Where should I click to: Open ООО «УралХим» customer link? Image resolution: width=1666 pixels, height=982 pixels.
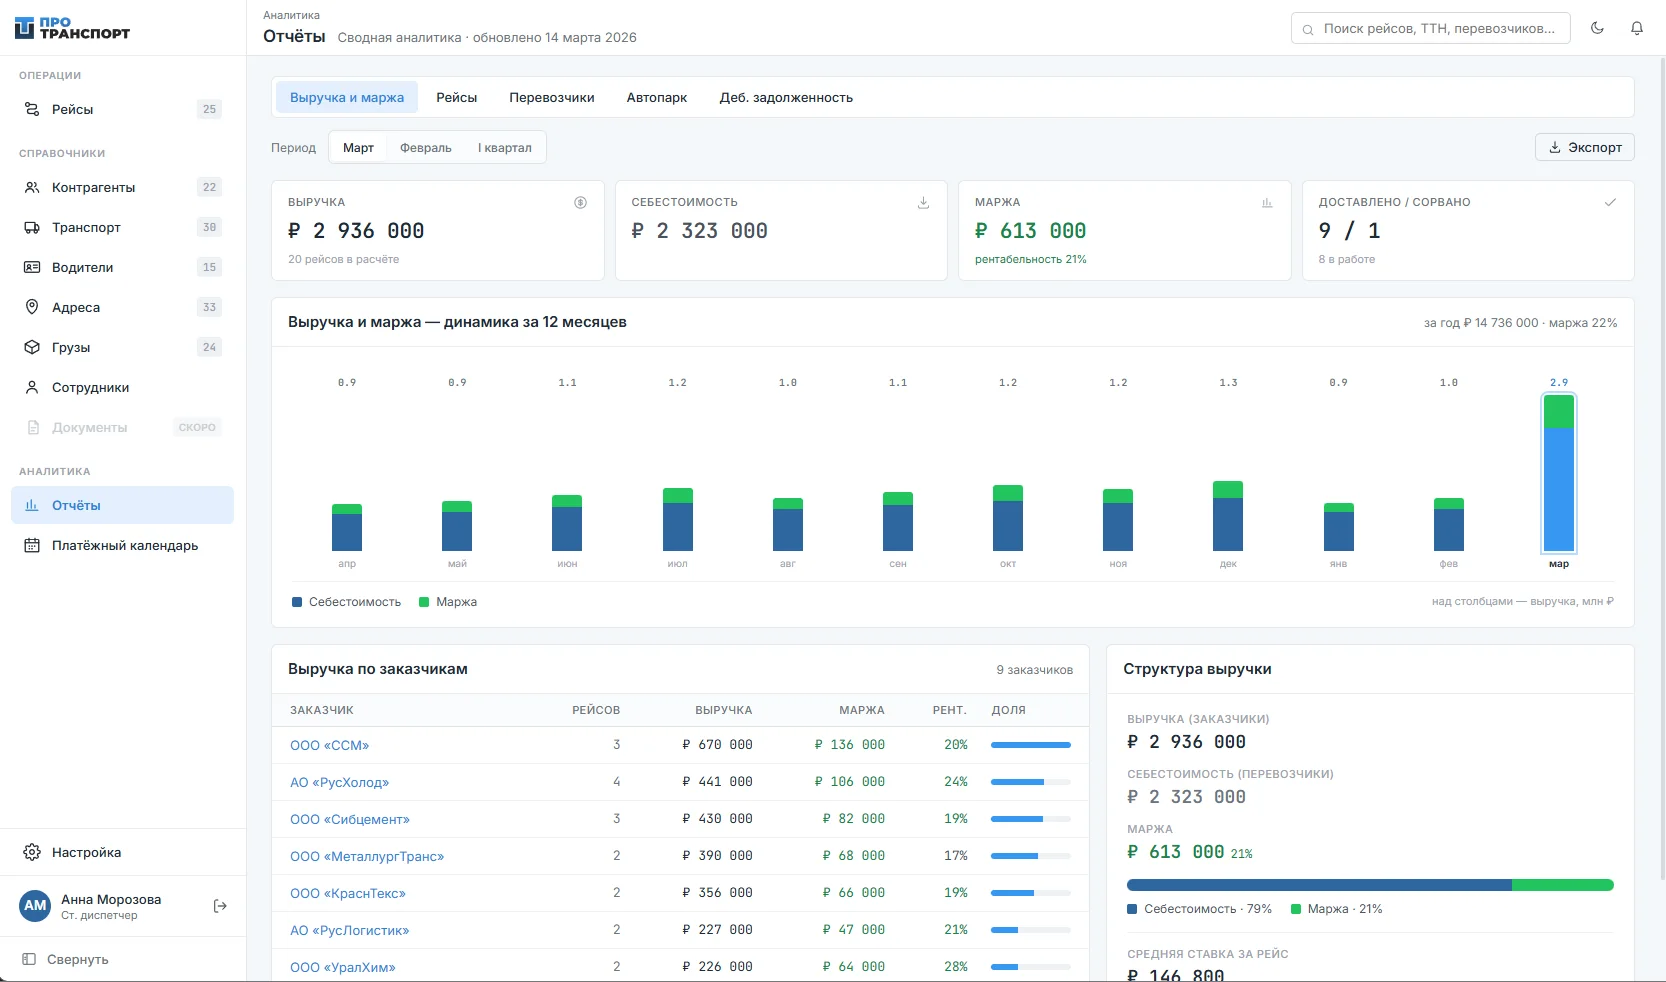[x=343, y=967]
